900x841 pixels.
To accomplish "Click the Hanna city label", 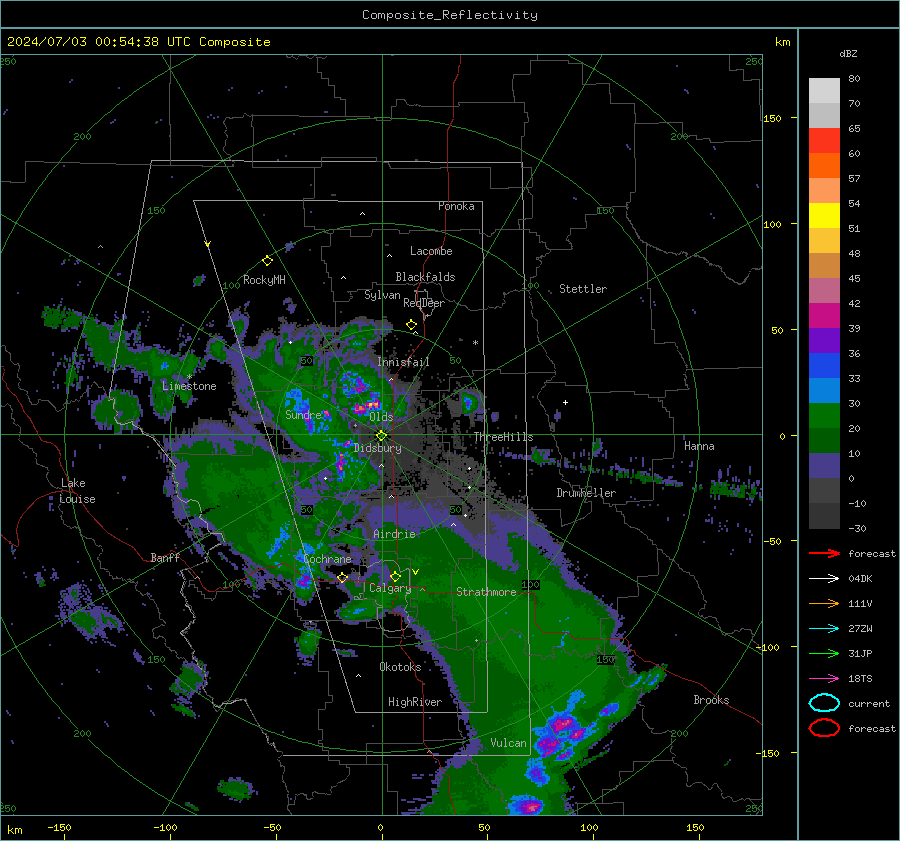I will [x=699, y=446].
